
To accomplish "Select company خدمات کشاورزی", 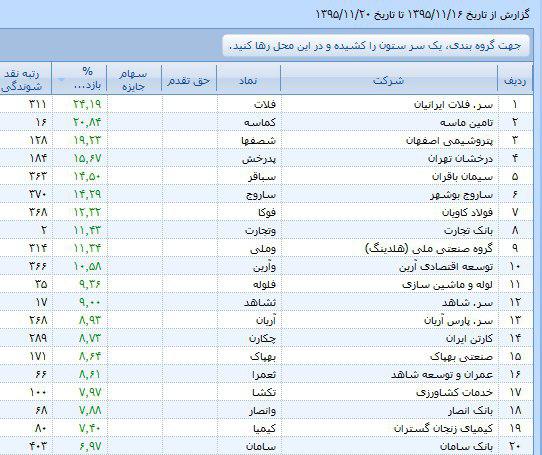I will [x=455, y=392].
